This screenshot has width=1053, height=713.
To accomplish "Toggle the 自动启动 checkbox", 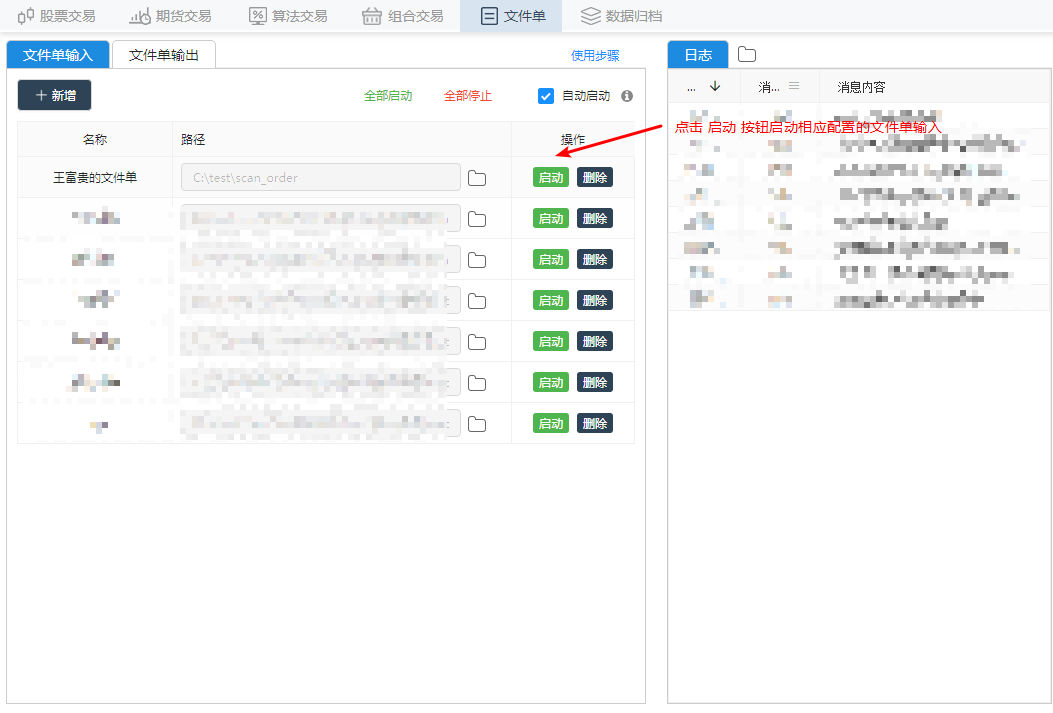I will pyautogui.click(x=546, y=96).
